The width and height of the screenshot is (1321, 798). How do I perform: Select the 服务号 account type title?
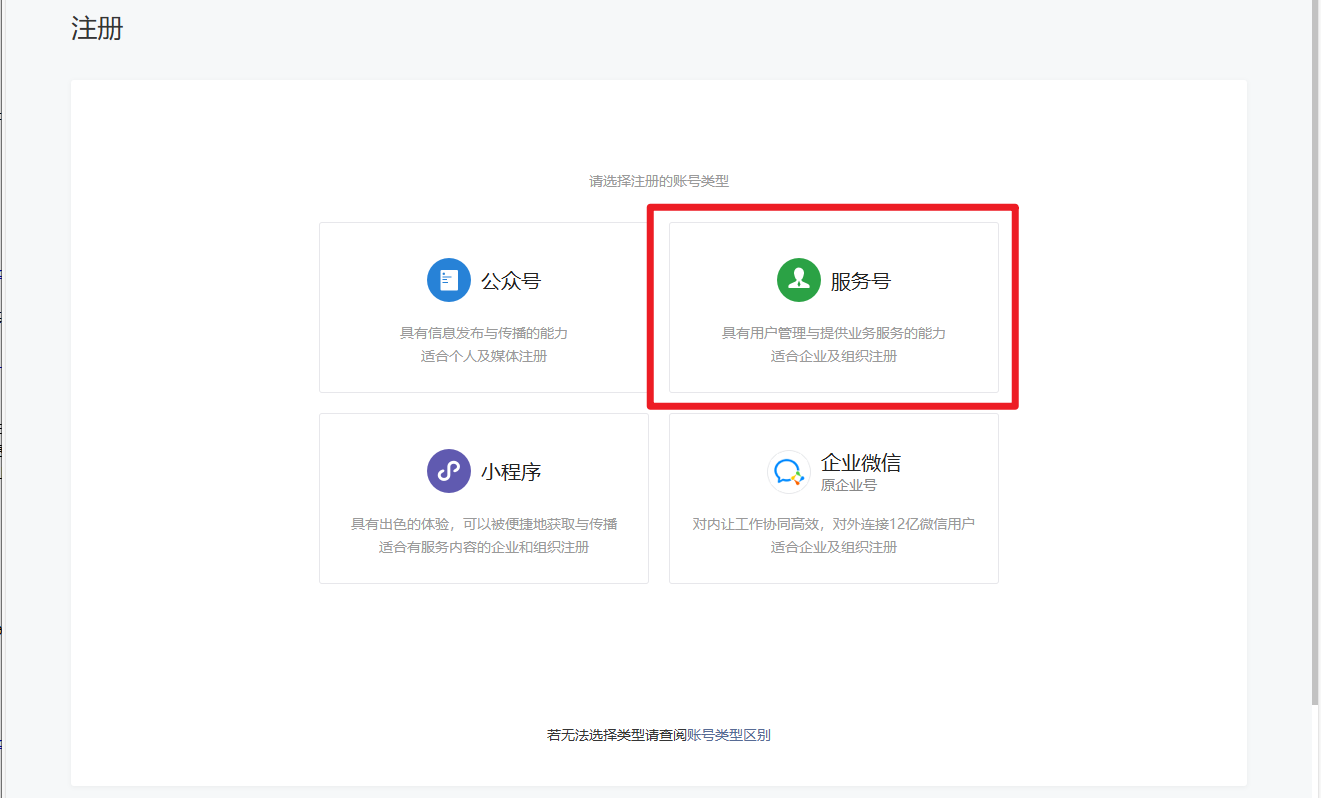coord(860,281)
